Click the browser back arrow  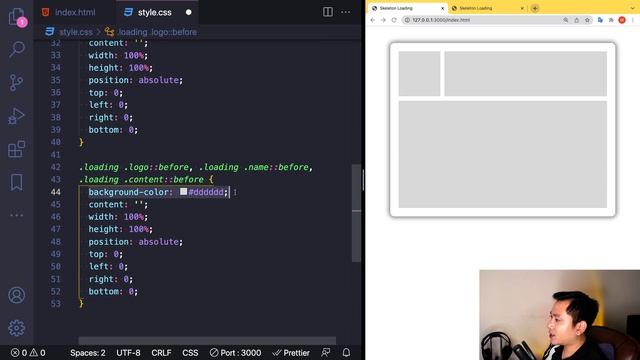372,20
